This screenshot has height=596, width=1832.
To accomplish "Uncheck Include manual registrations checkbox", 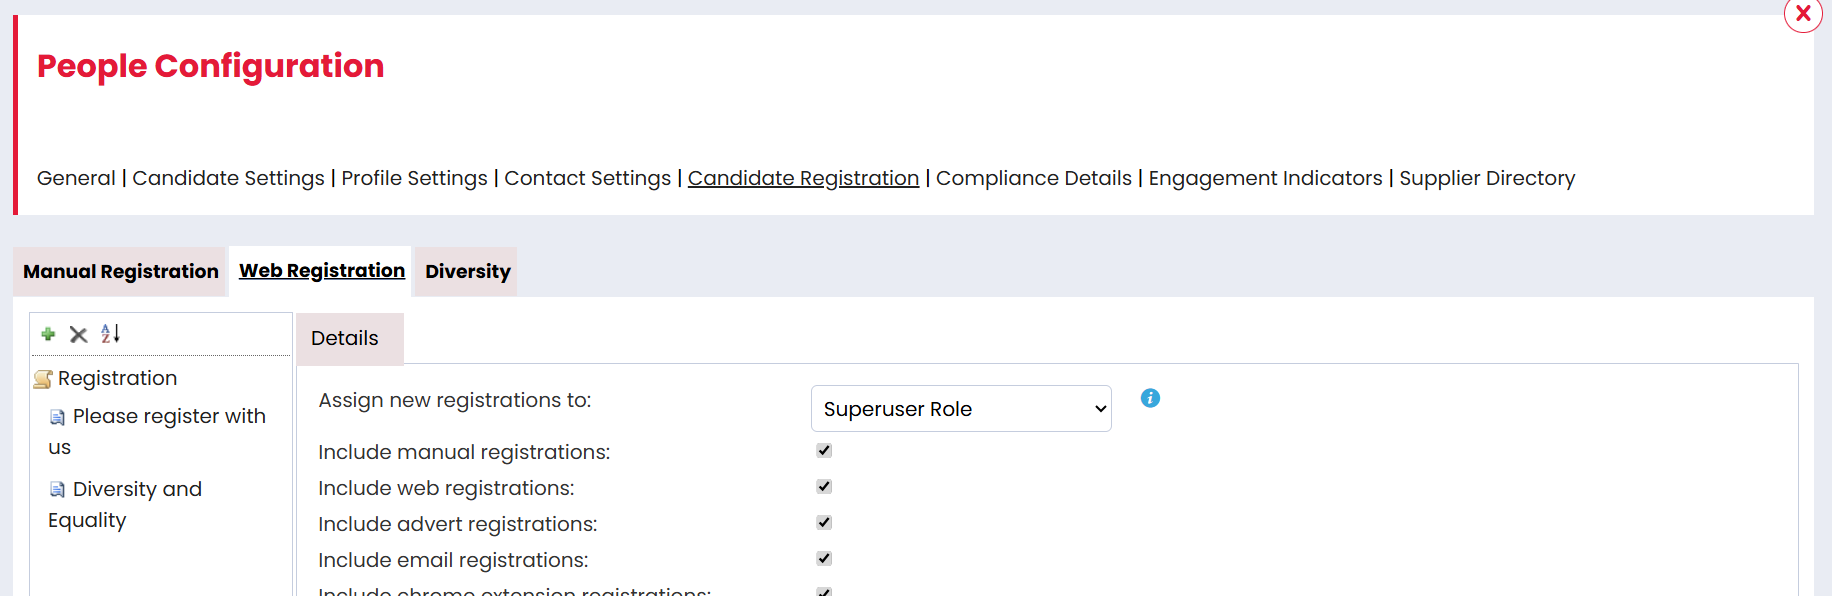I will (x=824, y=451).
